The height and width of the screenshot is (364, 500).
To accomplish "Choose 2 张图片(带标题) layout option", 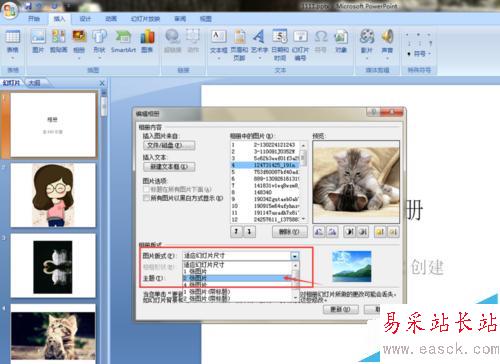I will 237,298.
